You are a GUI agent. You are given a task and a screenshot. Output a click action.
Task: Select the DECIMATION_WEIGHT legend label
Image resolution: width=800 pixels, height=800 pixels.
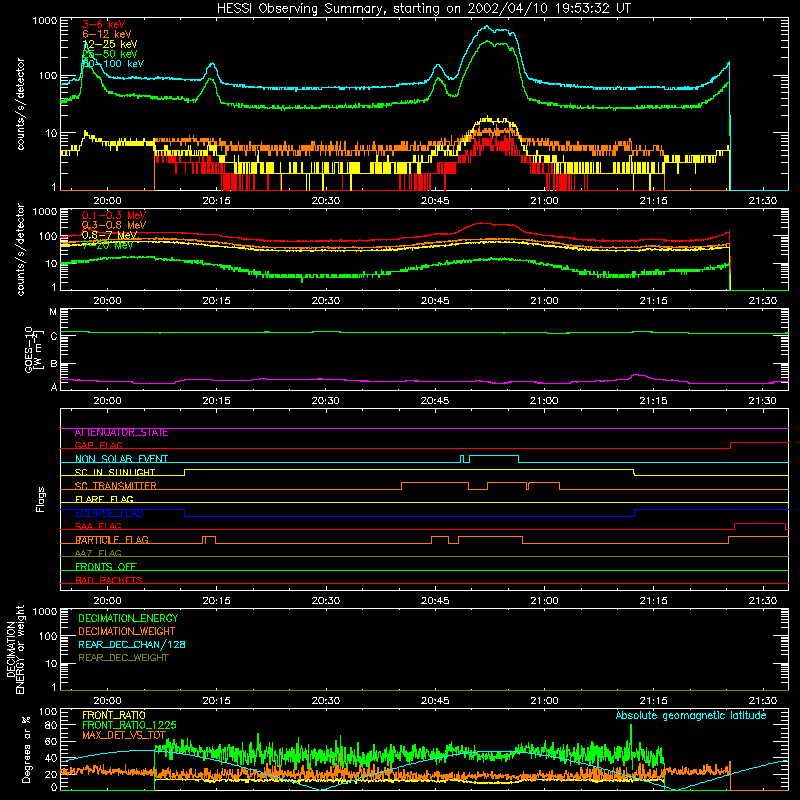tap(127, 632)
